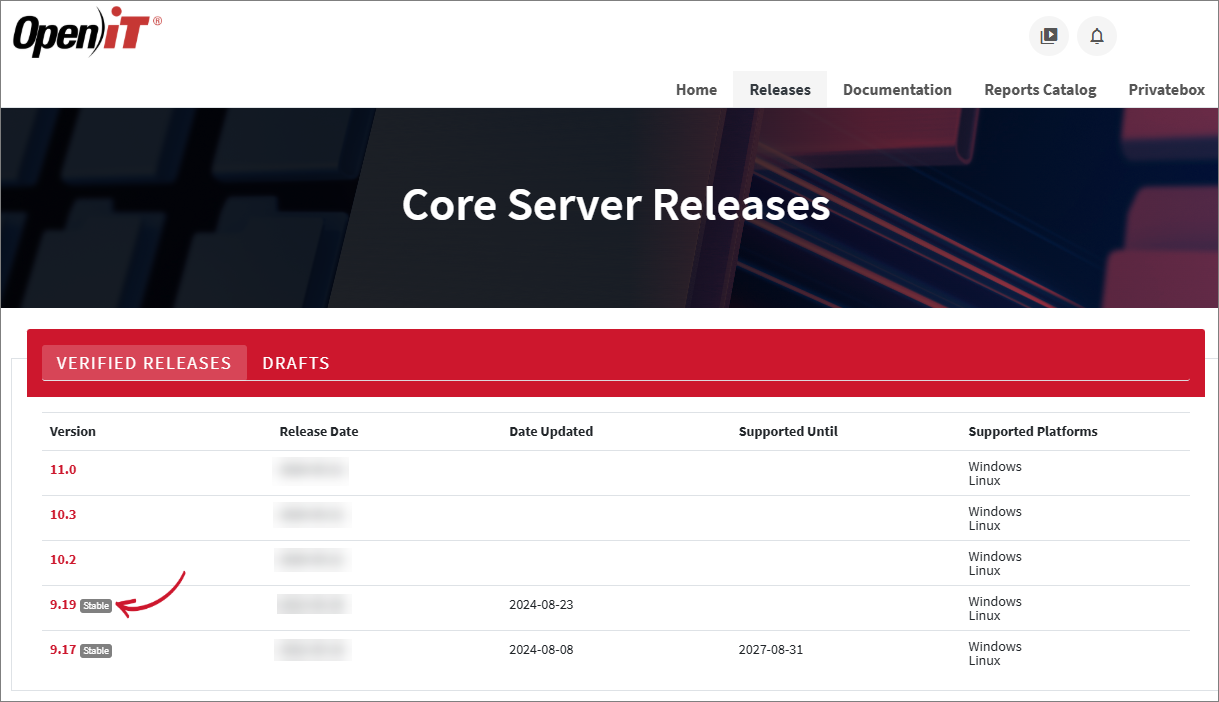
Task: Open version 10.3 release
Action: click(63, 514)
